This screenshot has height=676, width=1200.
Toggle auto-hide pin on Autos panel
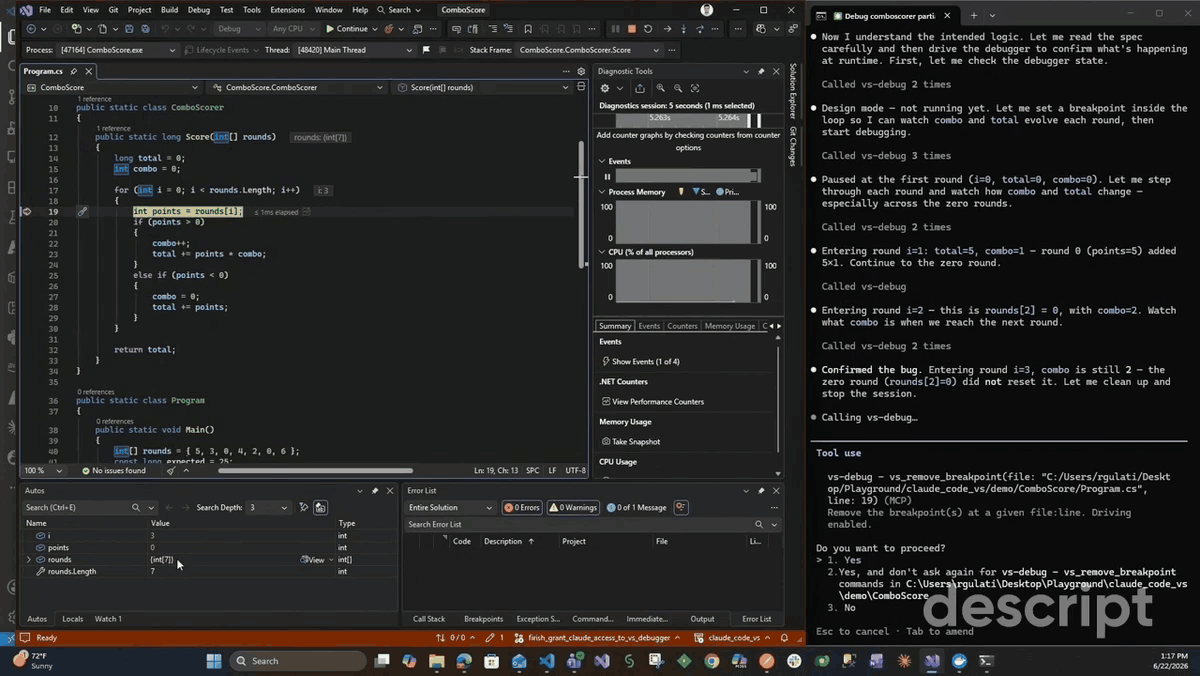tap(375, 491)
